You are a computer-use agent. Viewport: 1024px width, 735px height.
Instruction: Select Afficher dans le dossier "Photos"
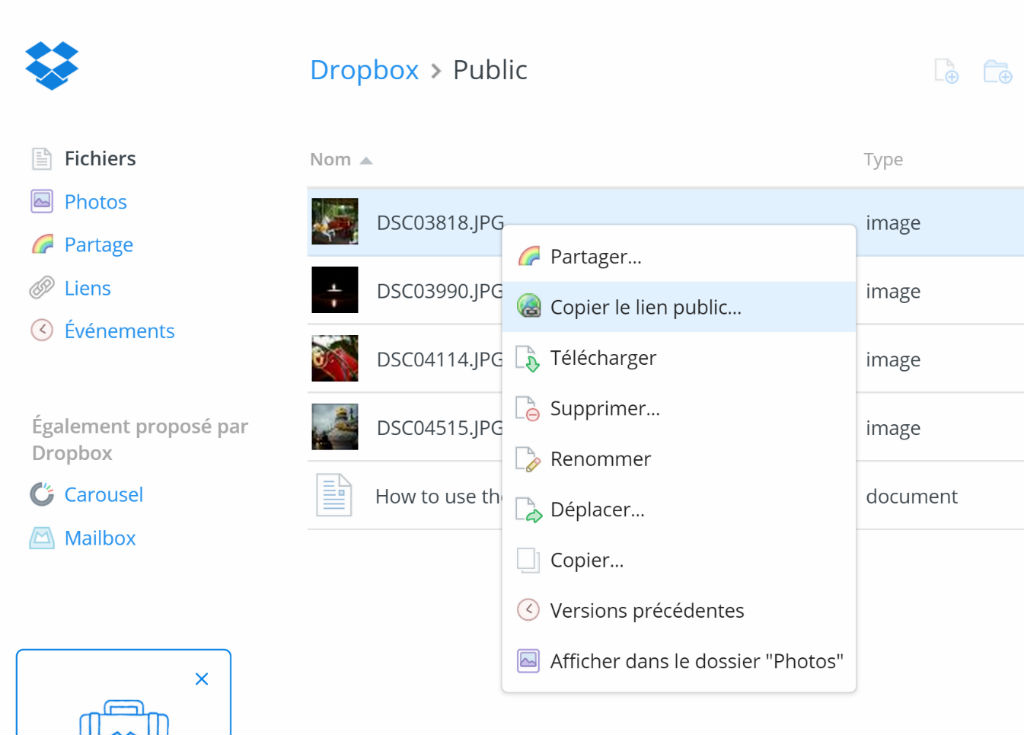point(679,661)
